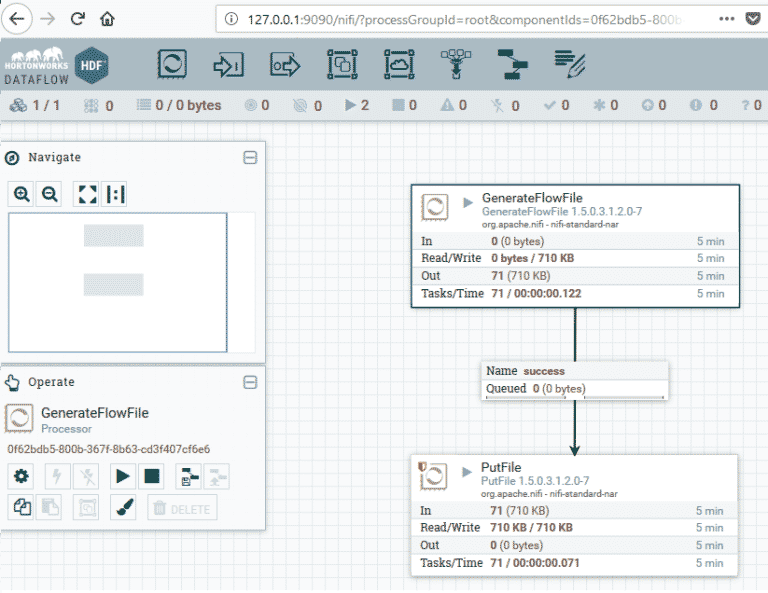This screenshot has width=768, height=593.
Task: Select the Output Port toolbar icon
Action: [x=285, y=65]
